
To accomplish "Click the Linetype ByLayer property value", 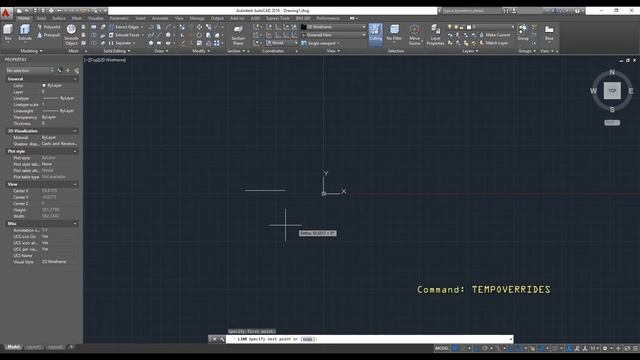I will (x=59, y=98).
